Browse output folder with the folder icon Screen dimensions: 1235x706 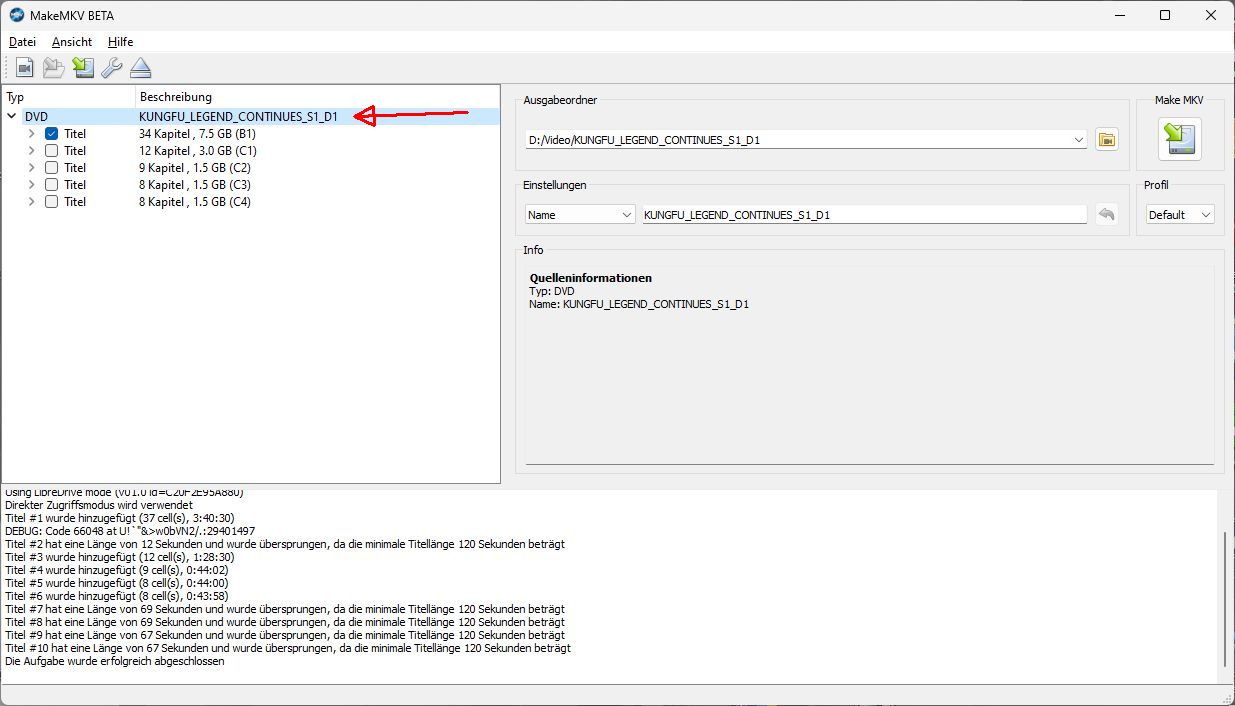pyautogui.click(x=1106, y=140)
